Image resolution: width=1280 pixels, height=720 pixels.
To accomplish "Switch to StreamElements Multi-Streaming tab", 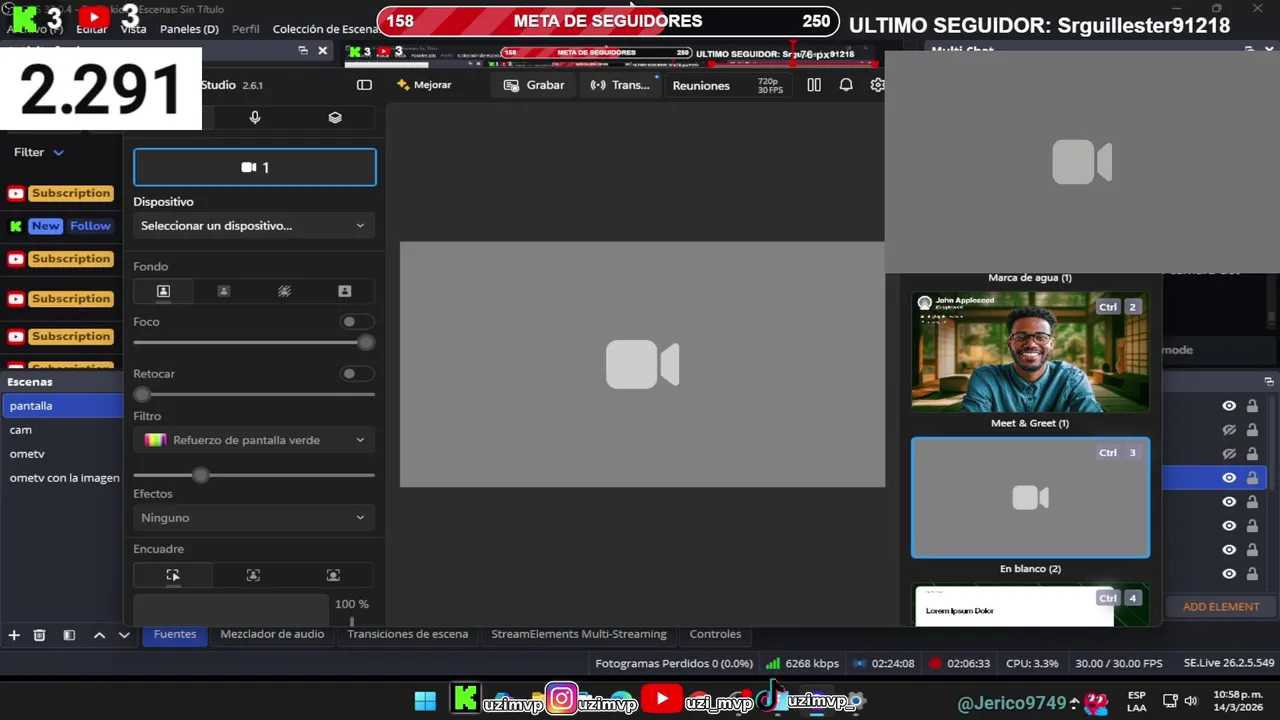I will click(x=578, y=634).
